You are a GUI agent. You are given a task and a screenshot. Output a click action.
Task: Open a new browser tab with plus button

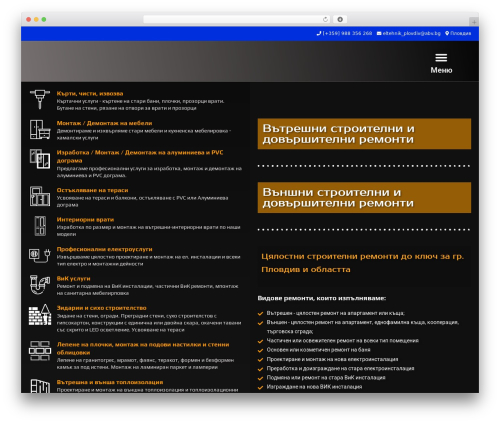pos(474,22)
